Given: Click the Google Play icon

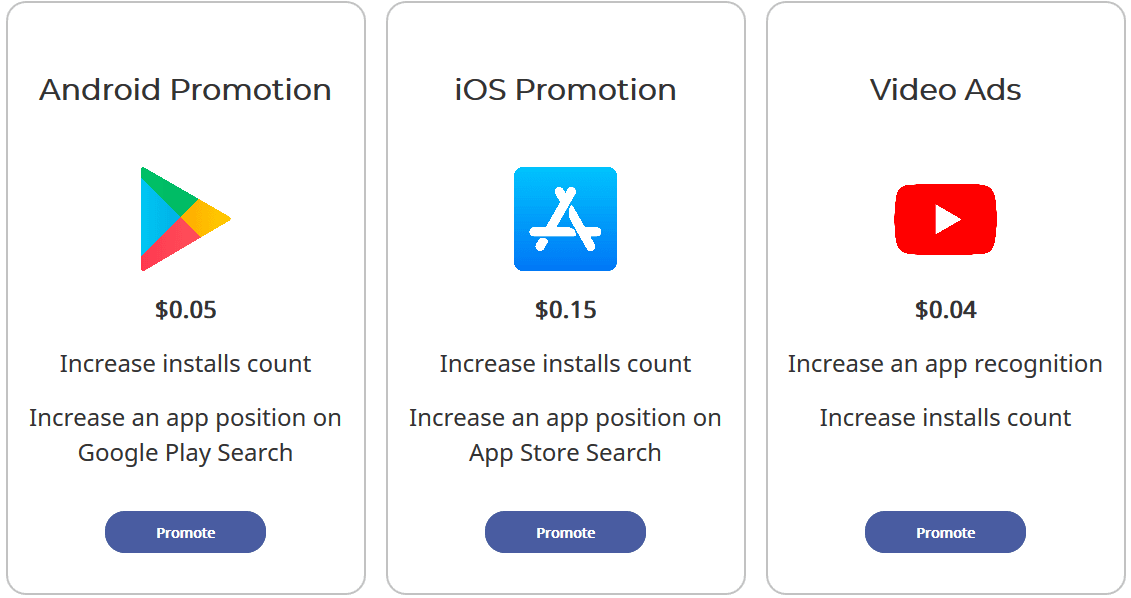Looking at the screenshot, I should pos(185,219).
